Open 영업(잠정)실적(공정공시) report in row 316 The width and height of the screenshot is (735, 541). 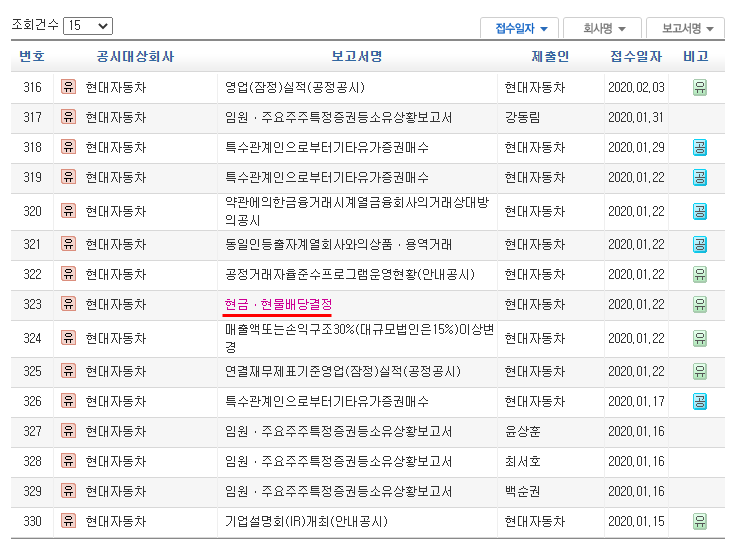point(295,87)
